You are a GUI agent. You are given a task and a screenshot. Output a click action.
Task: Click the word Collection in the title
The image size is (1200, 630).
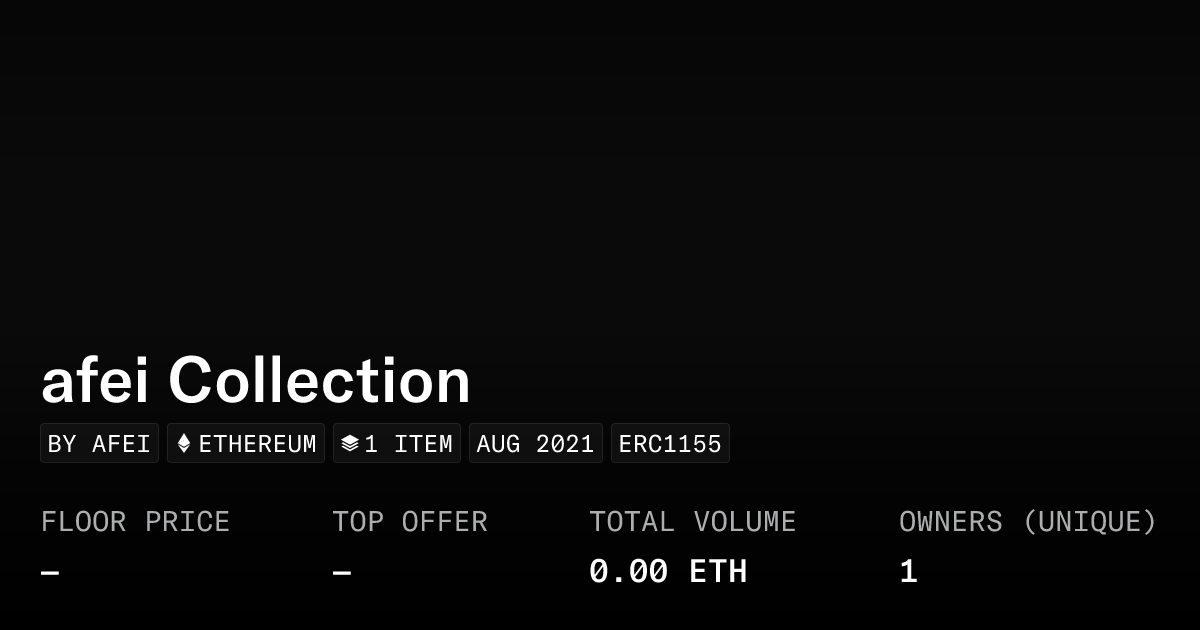[319, 381]
